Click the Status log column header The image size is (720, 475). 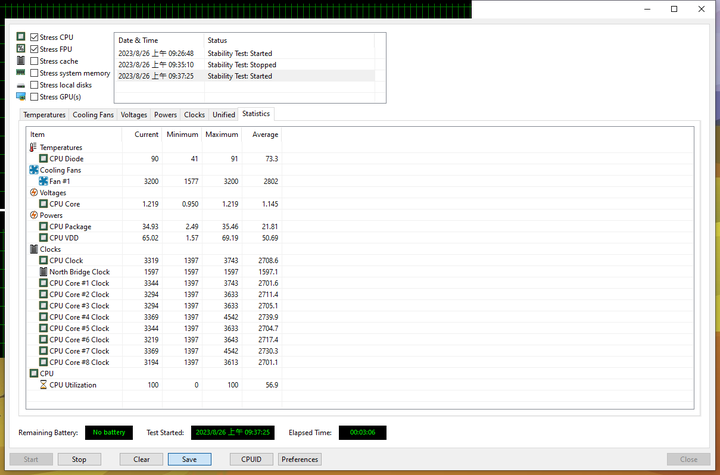pyautogui.click(x=289, y=40)
